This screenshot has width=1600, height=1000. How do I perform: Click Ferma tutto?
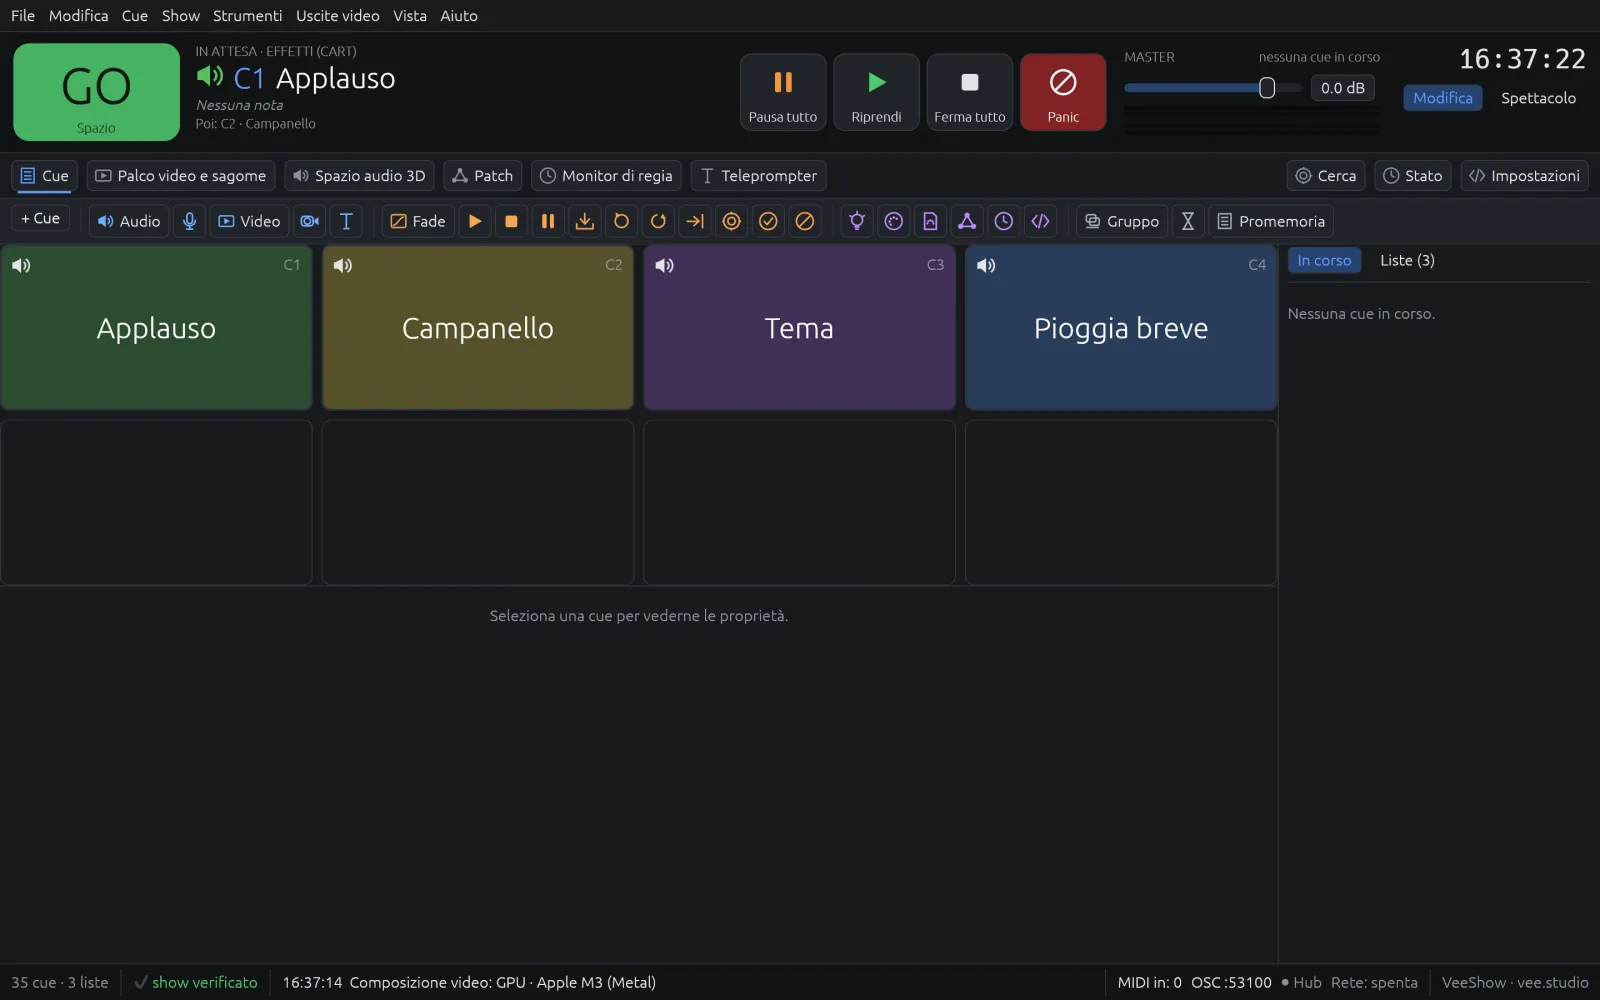point(970,92)
